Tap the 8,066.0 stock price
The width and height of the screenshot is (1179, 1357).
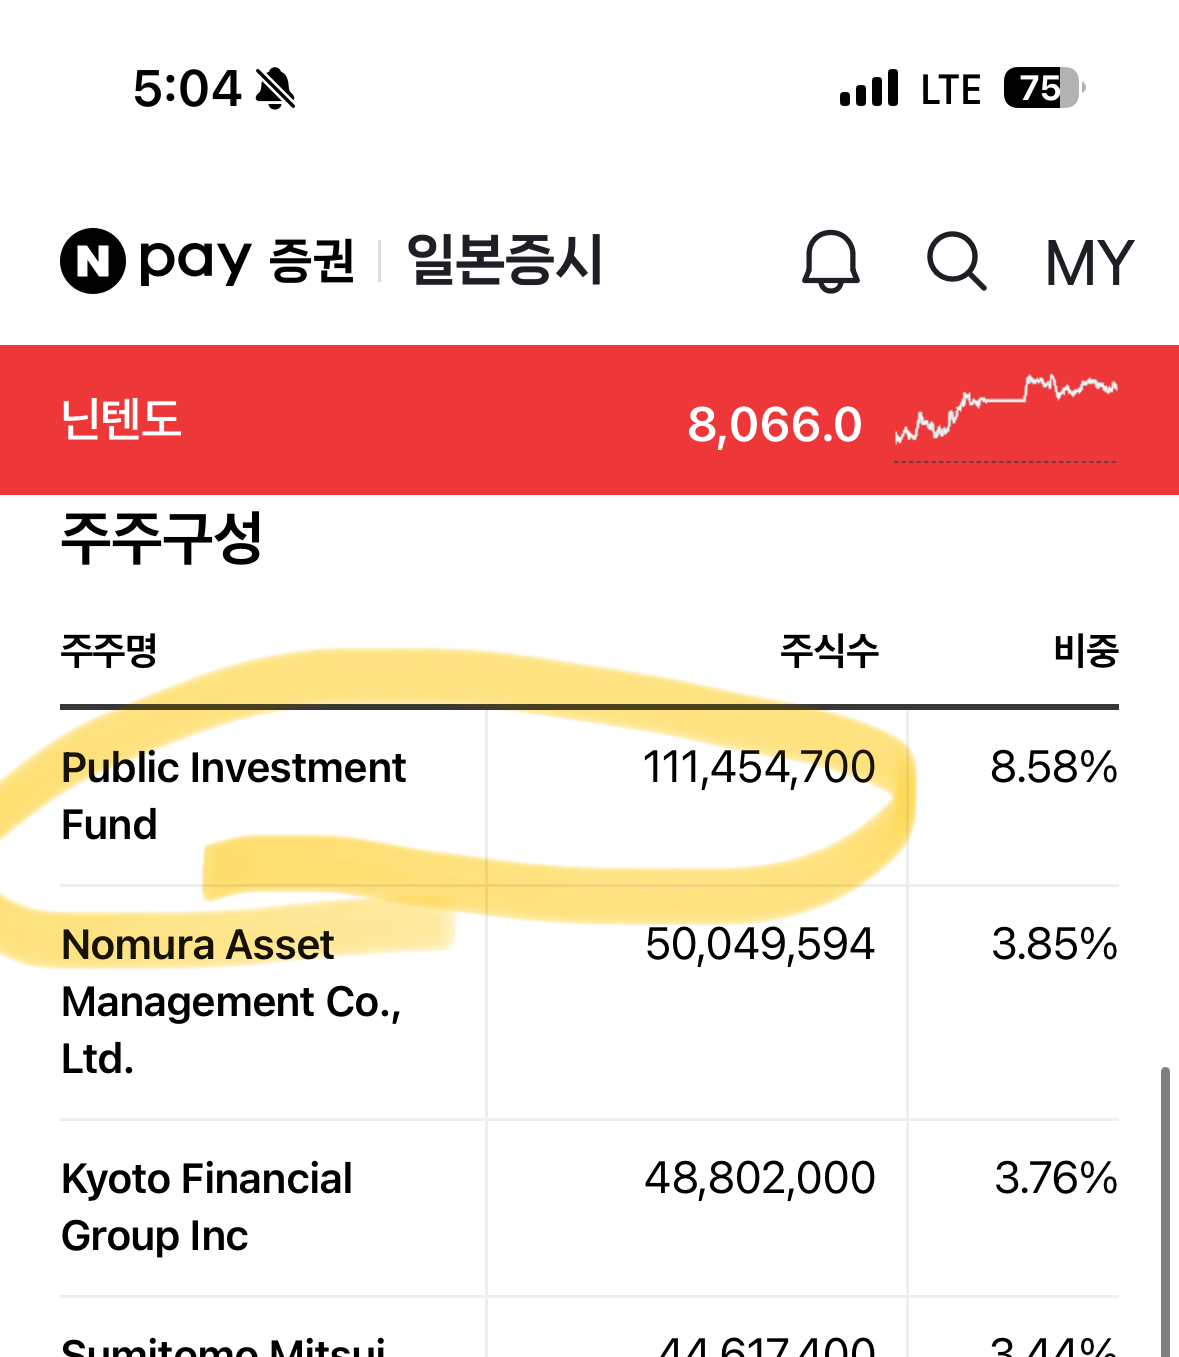(775, 423)
